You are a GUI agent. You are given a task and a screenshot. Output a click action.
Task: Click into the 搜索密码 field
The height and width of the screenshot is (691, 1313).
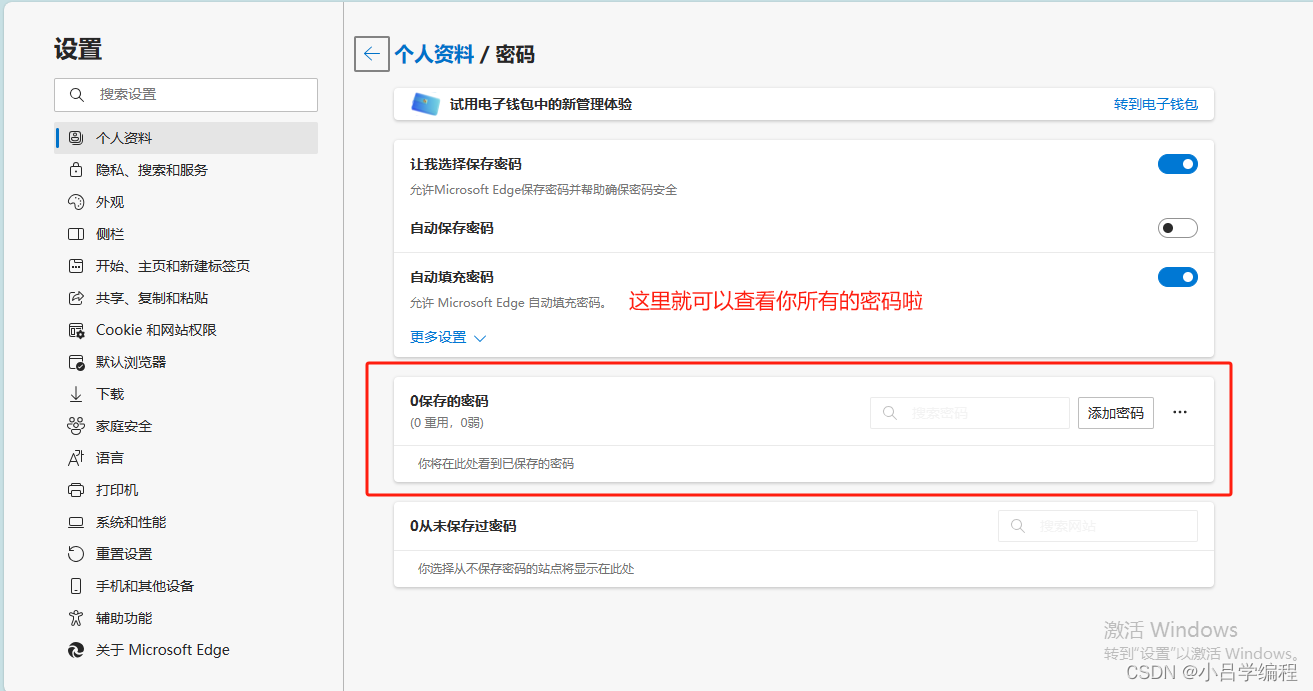(970, 413)
